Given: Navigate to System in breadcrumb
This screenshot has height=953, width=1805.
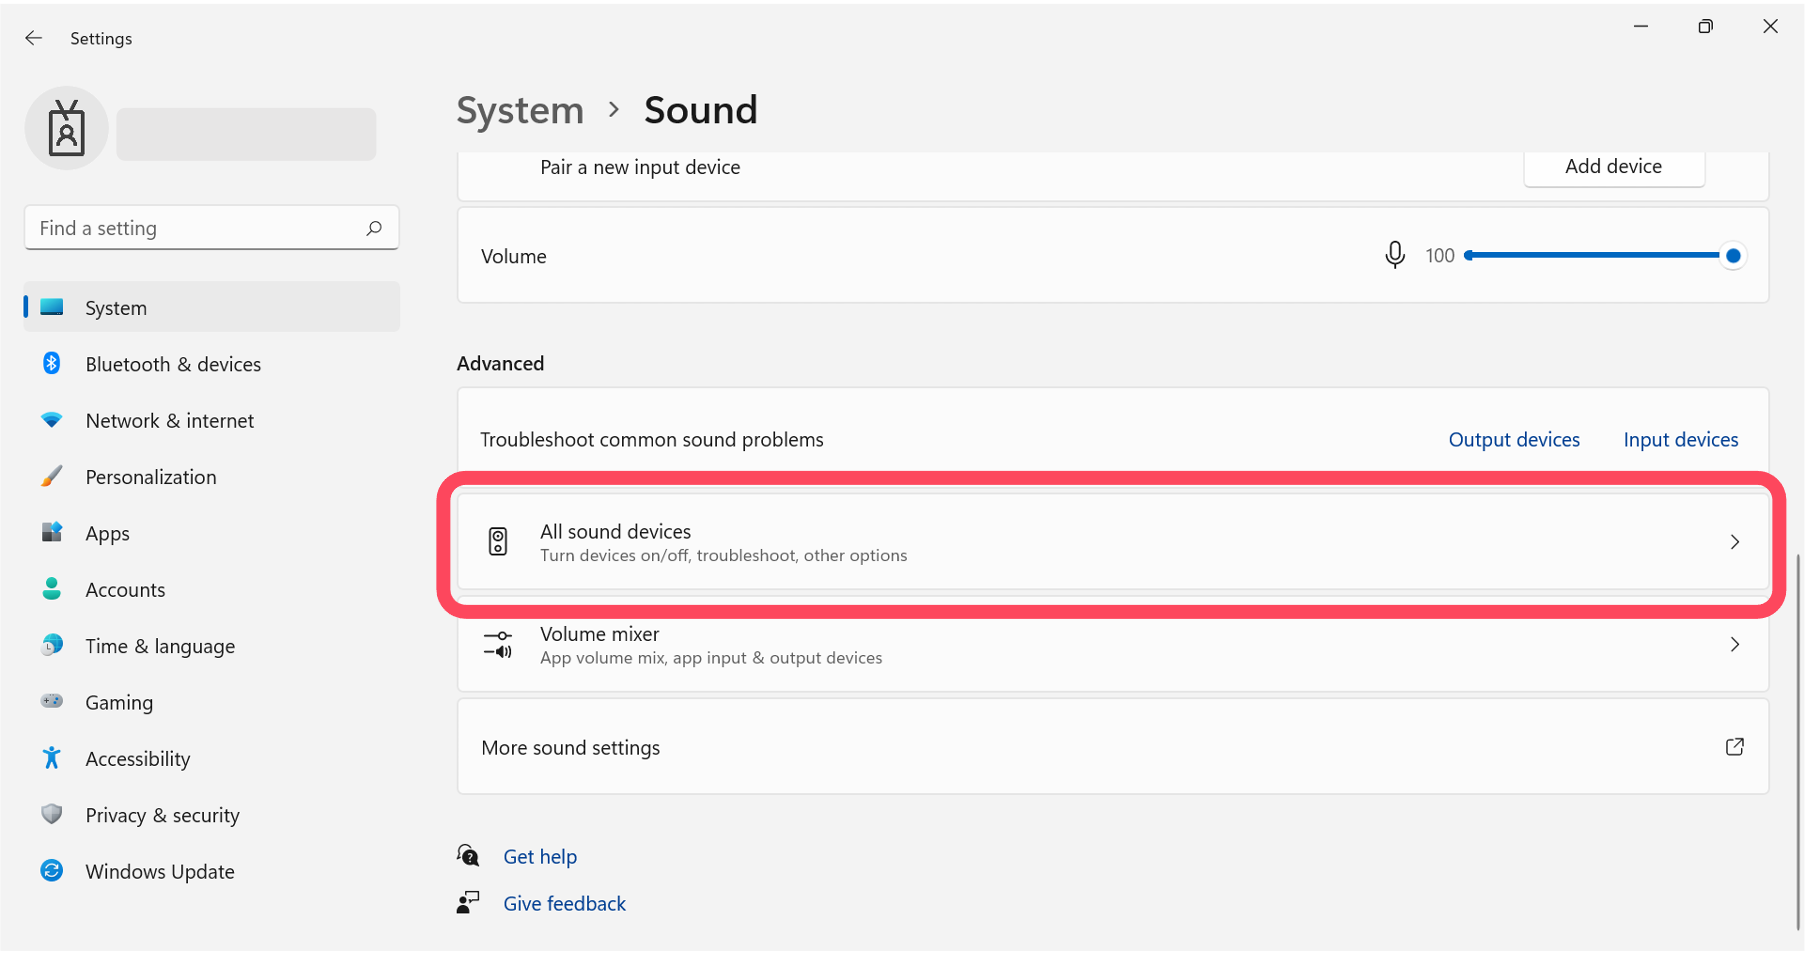Looking at the screenshot, I should coord(520,110).
